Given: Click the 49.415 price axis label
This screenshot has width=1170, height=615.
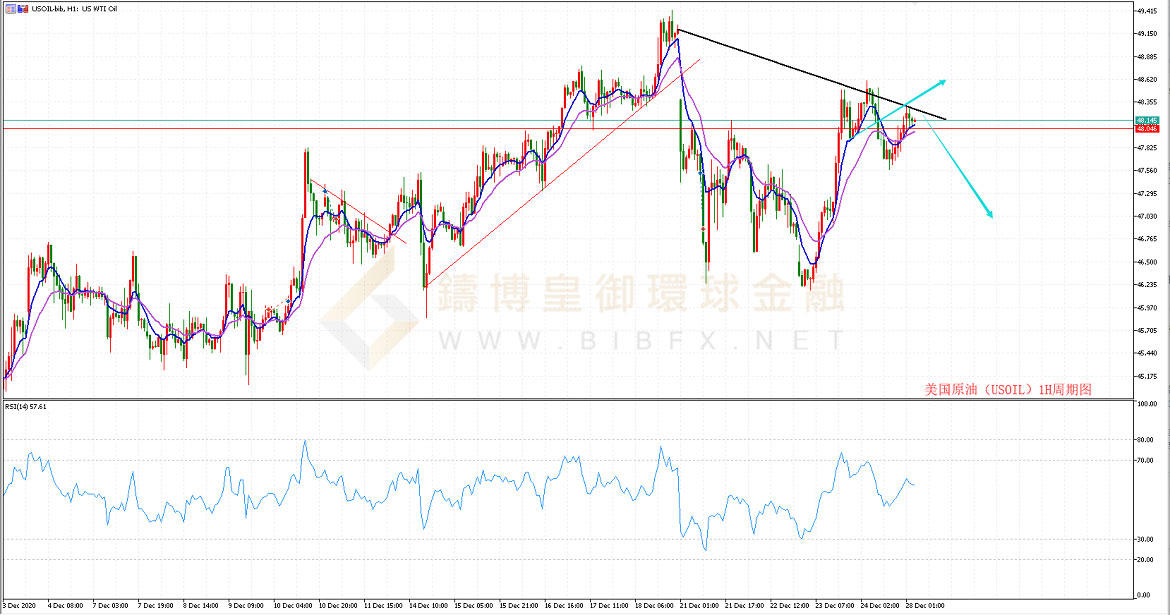Looking at the screenshot, I should tap(1148, 11).
